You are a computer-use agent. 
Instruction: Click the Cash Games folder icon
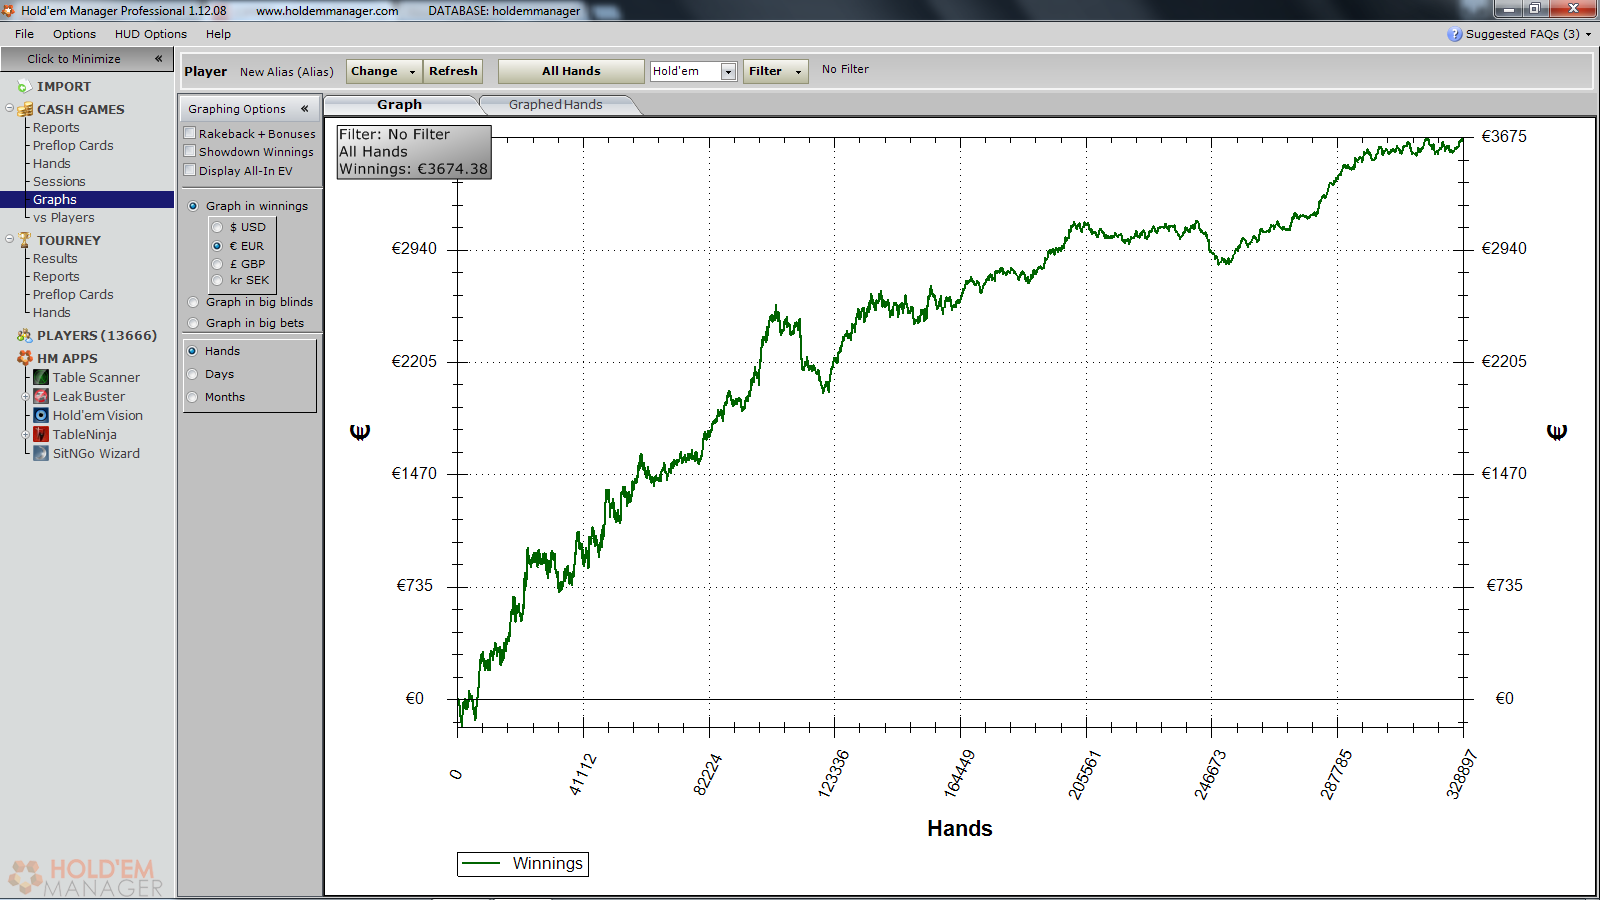[x=25, y=109]
